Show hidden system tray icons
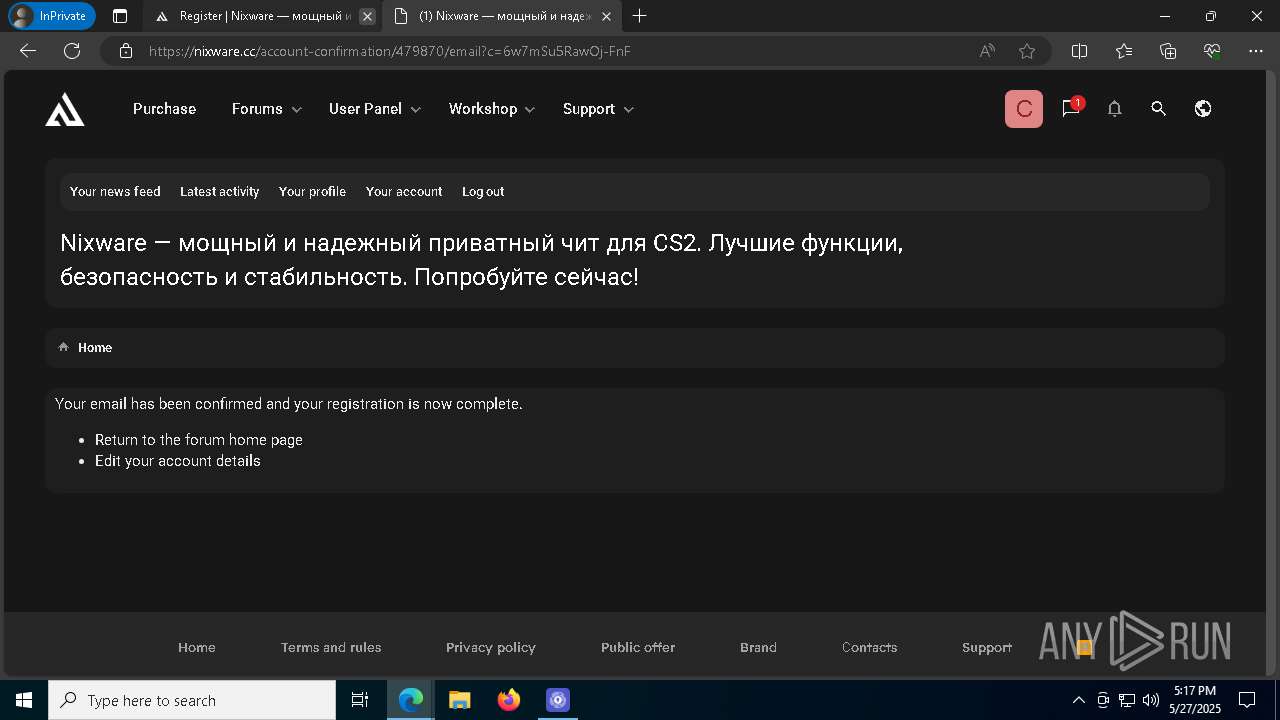Viewport: 1280px width, 720px height. (x=1078, y=700)
